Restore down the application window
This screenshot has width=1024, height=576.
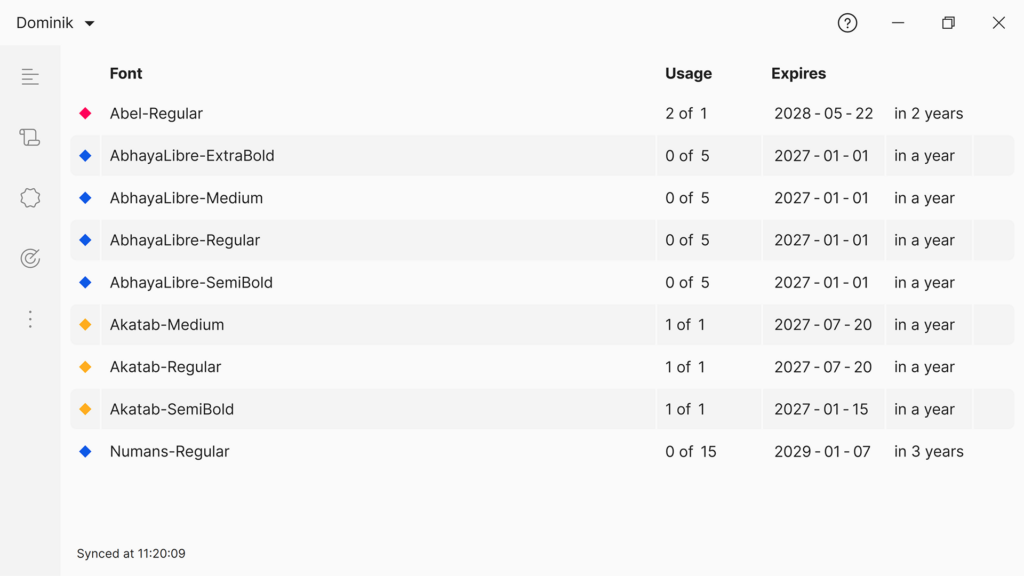tap(948, 23)
